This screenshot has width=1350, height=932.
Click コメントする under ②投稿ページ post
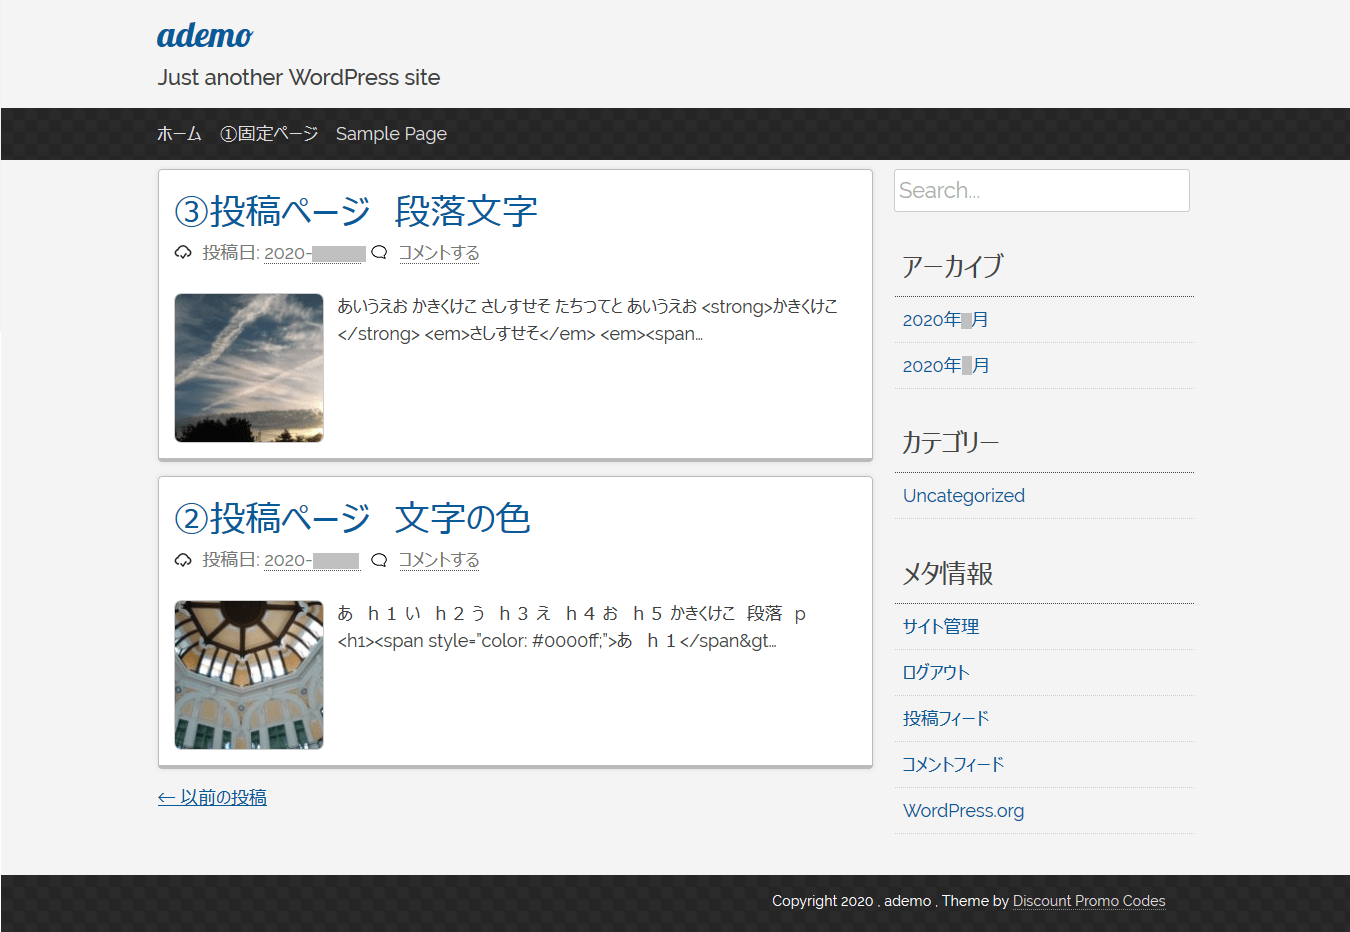click(439, 560)
